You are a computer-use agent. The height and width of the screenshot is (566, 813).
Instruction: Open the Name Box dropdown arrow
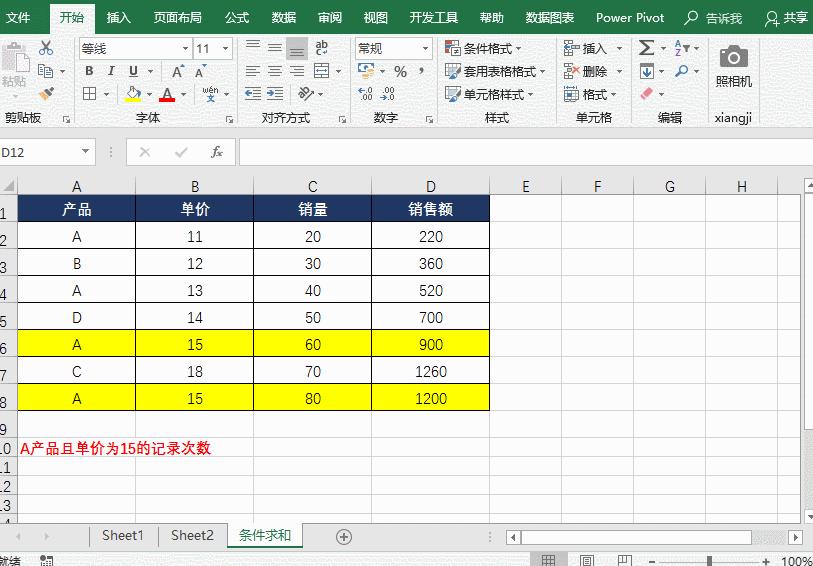(86, 152)
